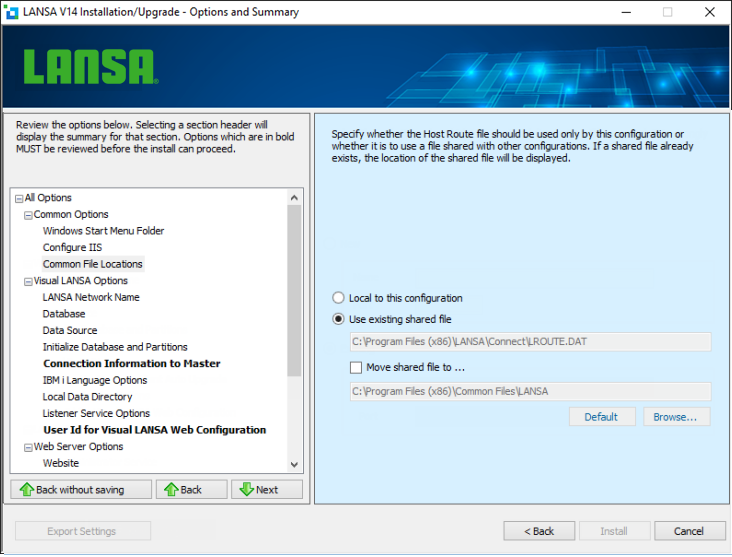The image size is (732, 557).
Task: Click the LANSA installer icon in title bar
Action: point(10,12)
